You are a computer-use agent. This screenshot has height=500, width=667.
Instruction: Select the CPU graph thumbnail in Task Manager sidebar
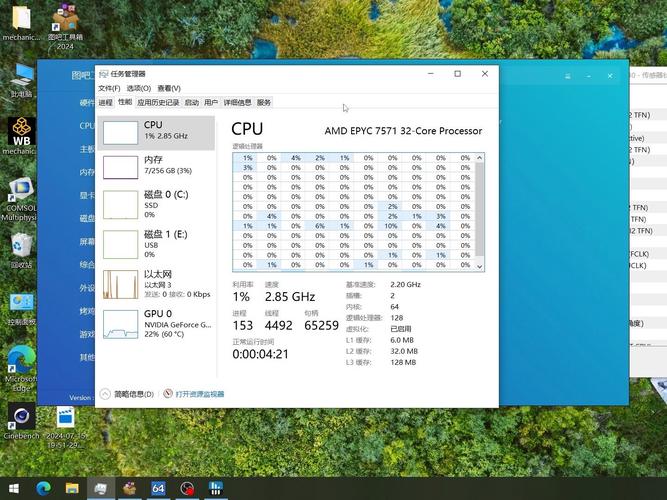point(120,132)
